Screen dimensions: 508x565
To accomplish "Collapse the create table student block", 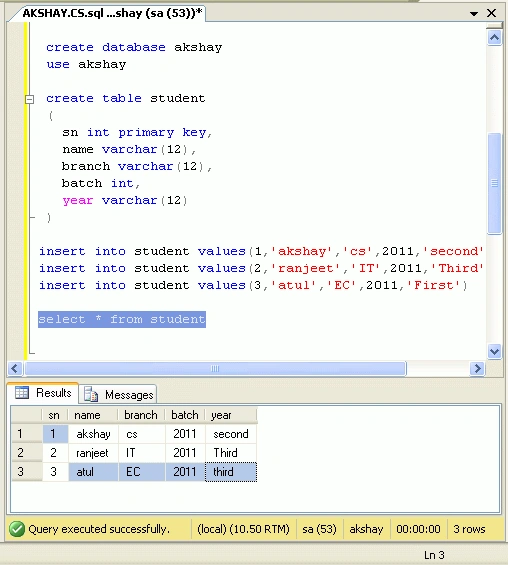I will [30, 99].
